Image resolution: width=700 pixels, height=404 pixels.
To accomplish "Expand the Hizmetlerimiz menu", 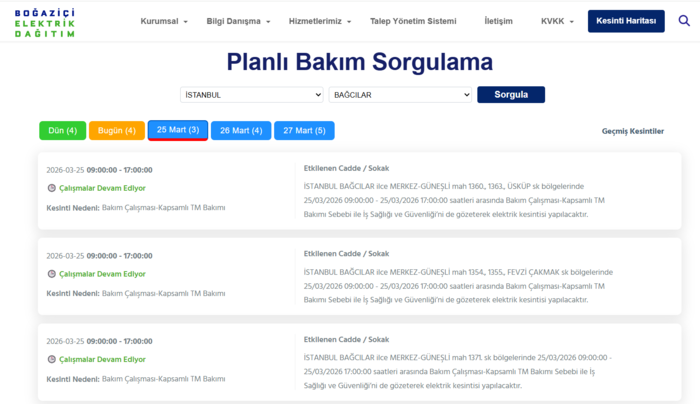I will pyautogui.click(x=320, y=21).
